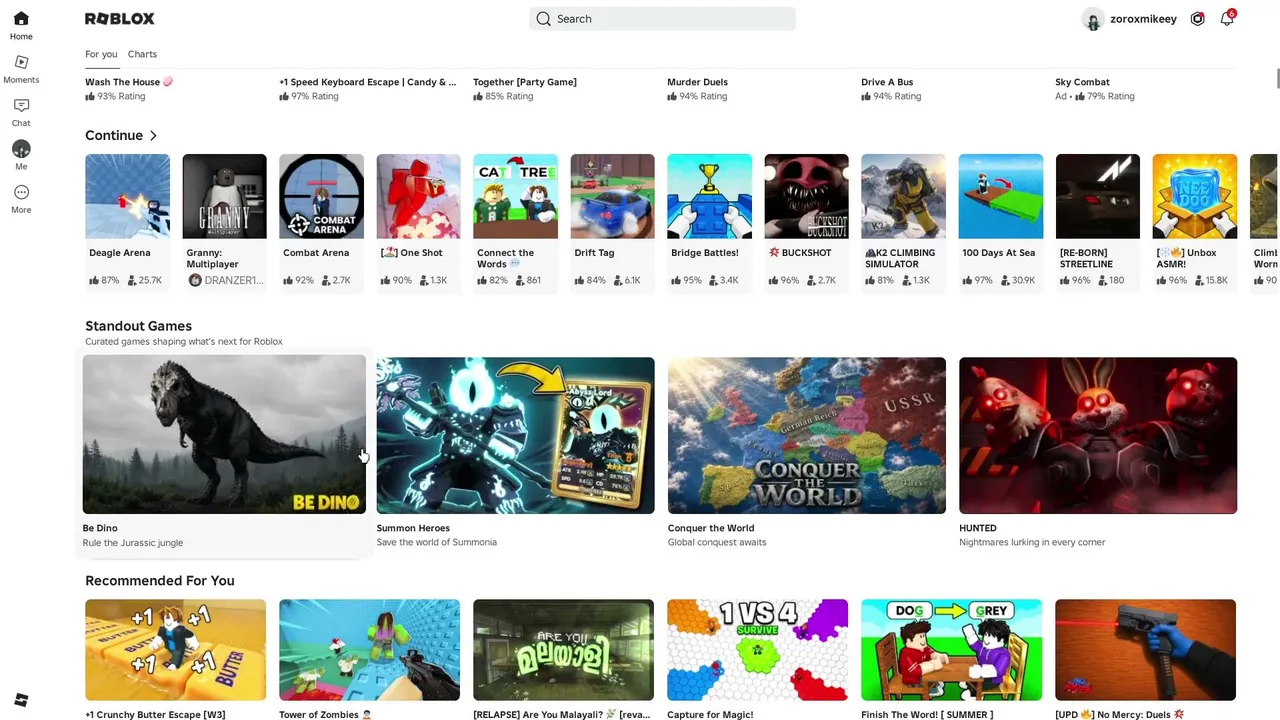Click the Search input field
1280x720 pixels.
(662, 19)
